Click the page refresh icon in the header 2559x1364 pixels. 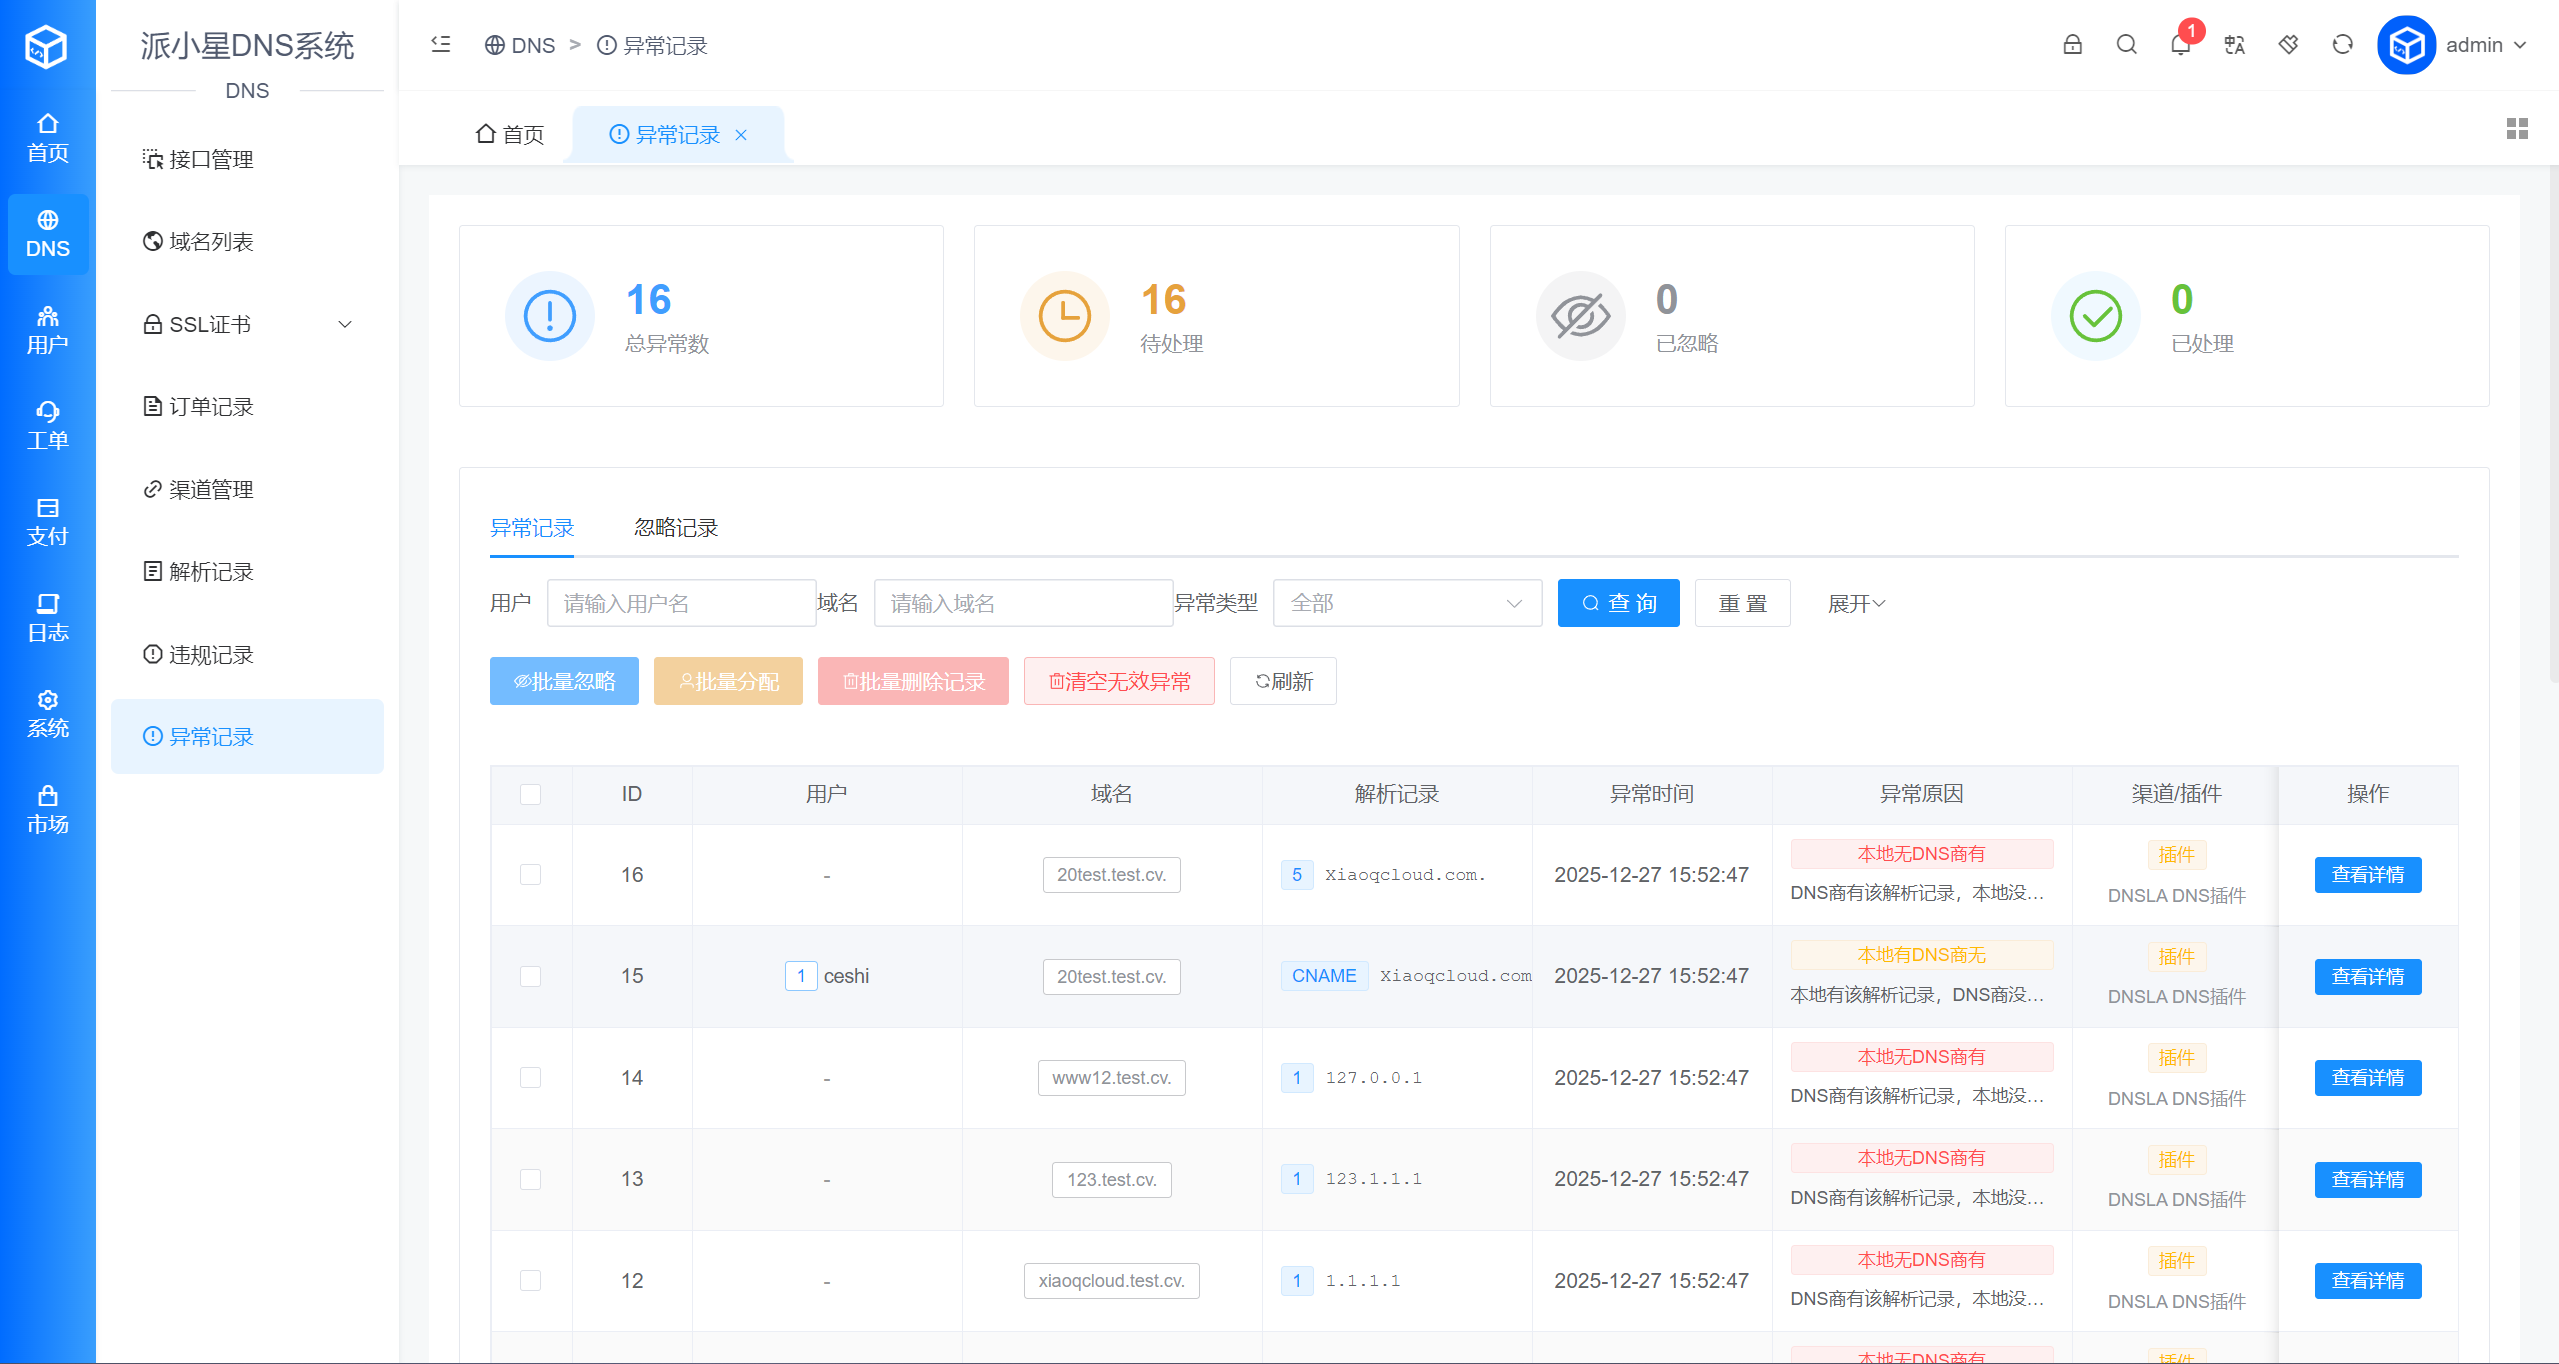pyautogui.click(x=2342, y=45)
